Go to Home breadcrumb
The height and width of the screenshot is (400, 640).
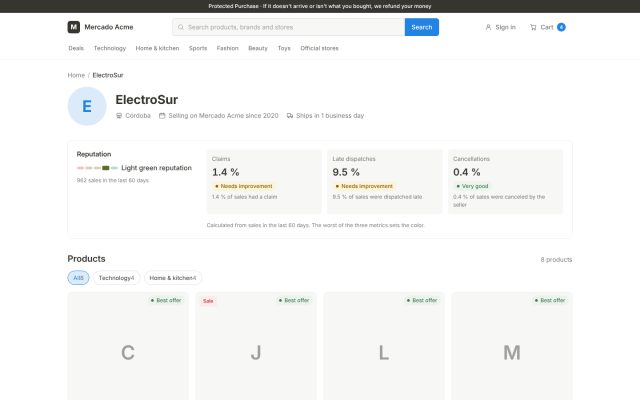pyautogui.click(x=76, y=75)
